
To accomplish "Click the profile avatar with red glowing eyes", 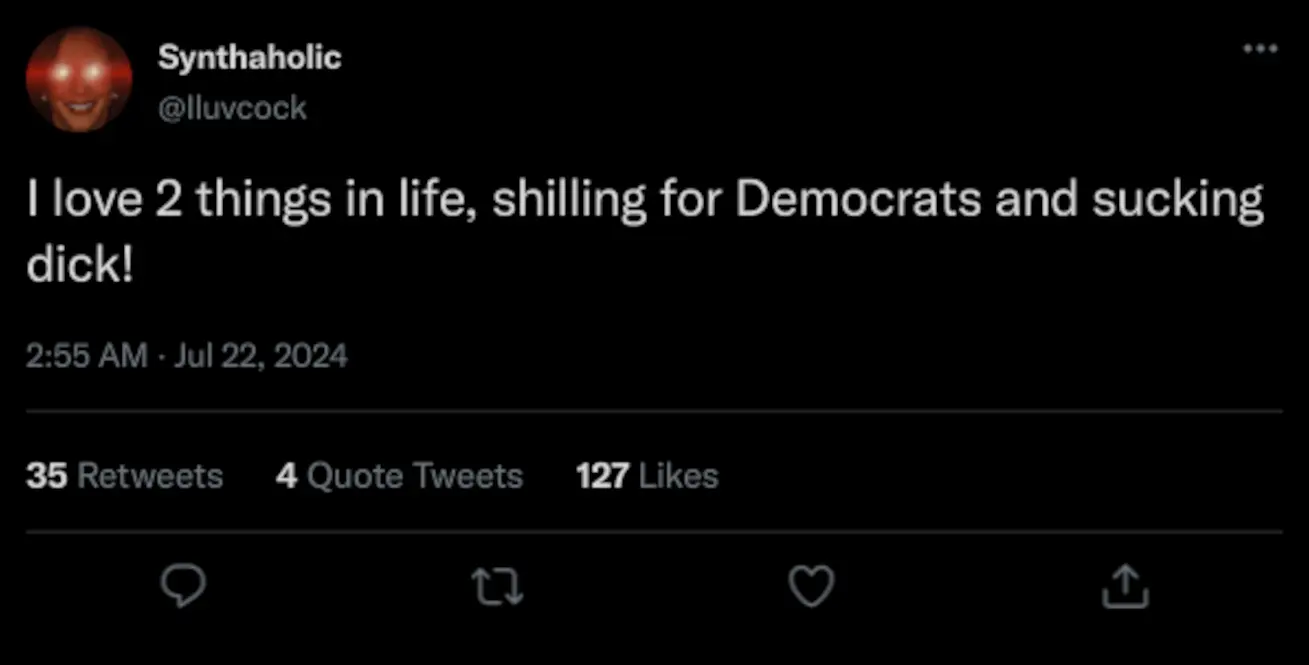I will (x=78, y=79).
